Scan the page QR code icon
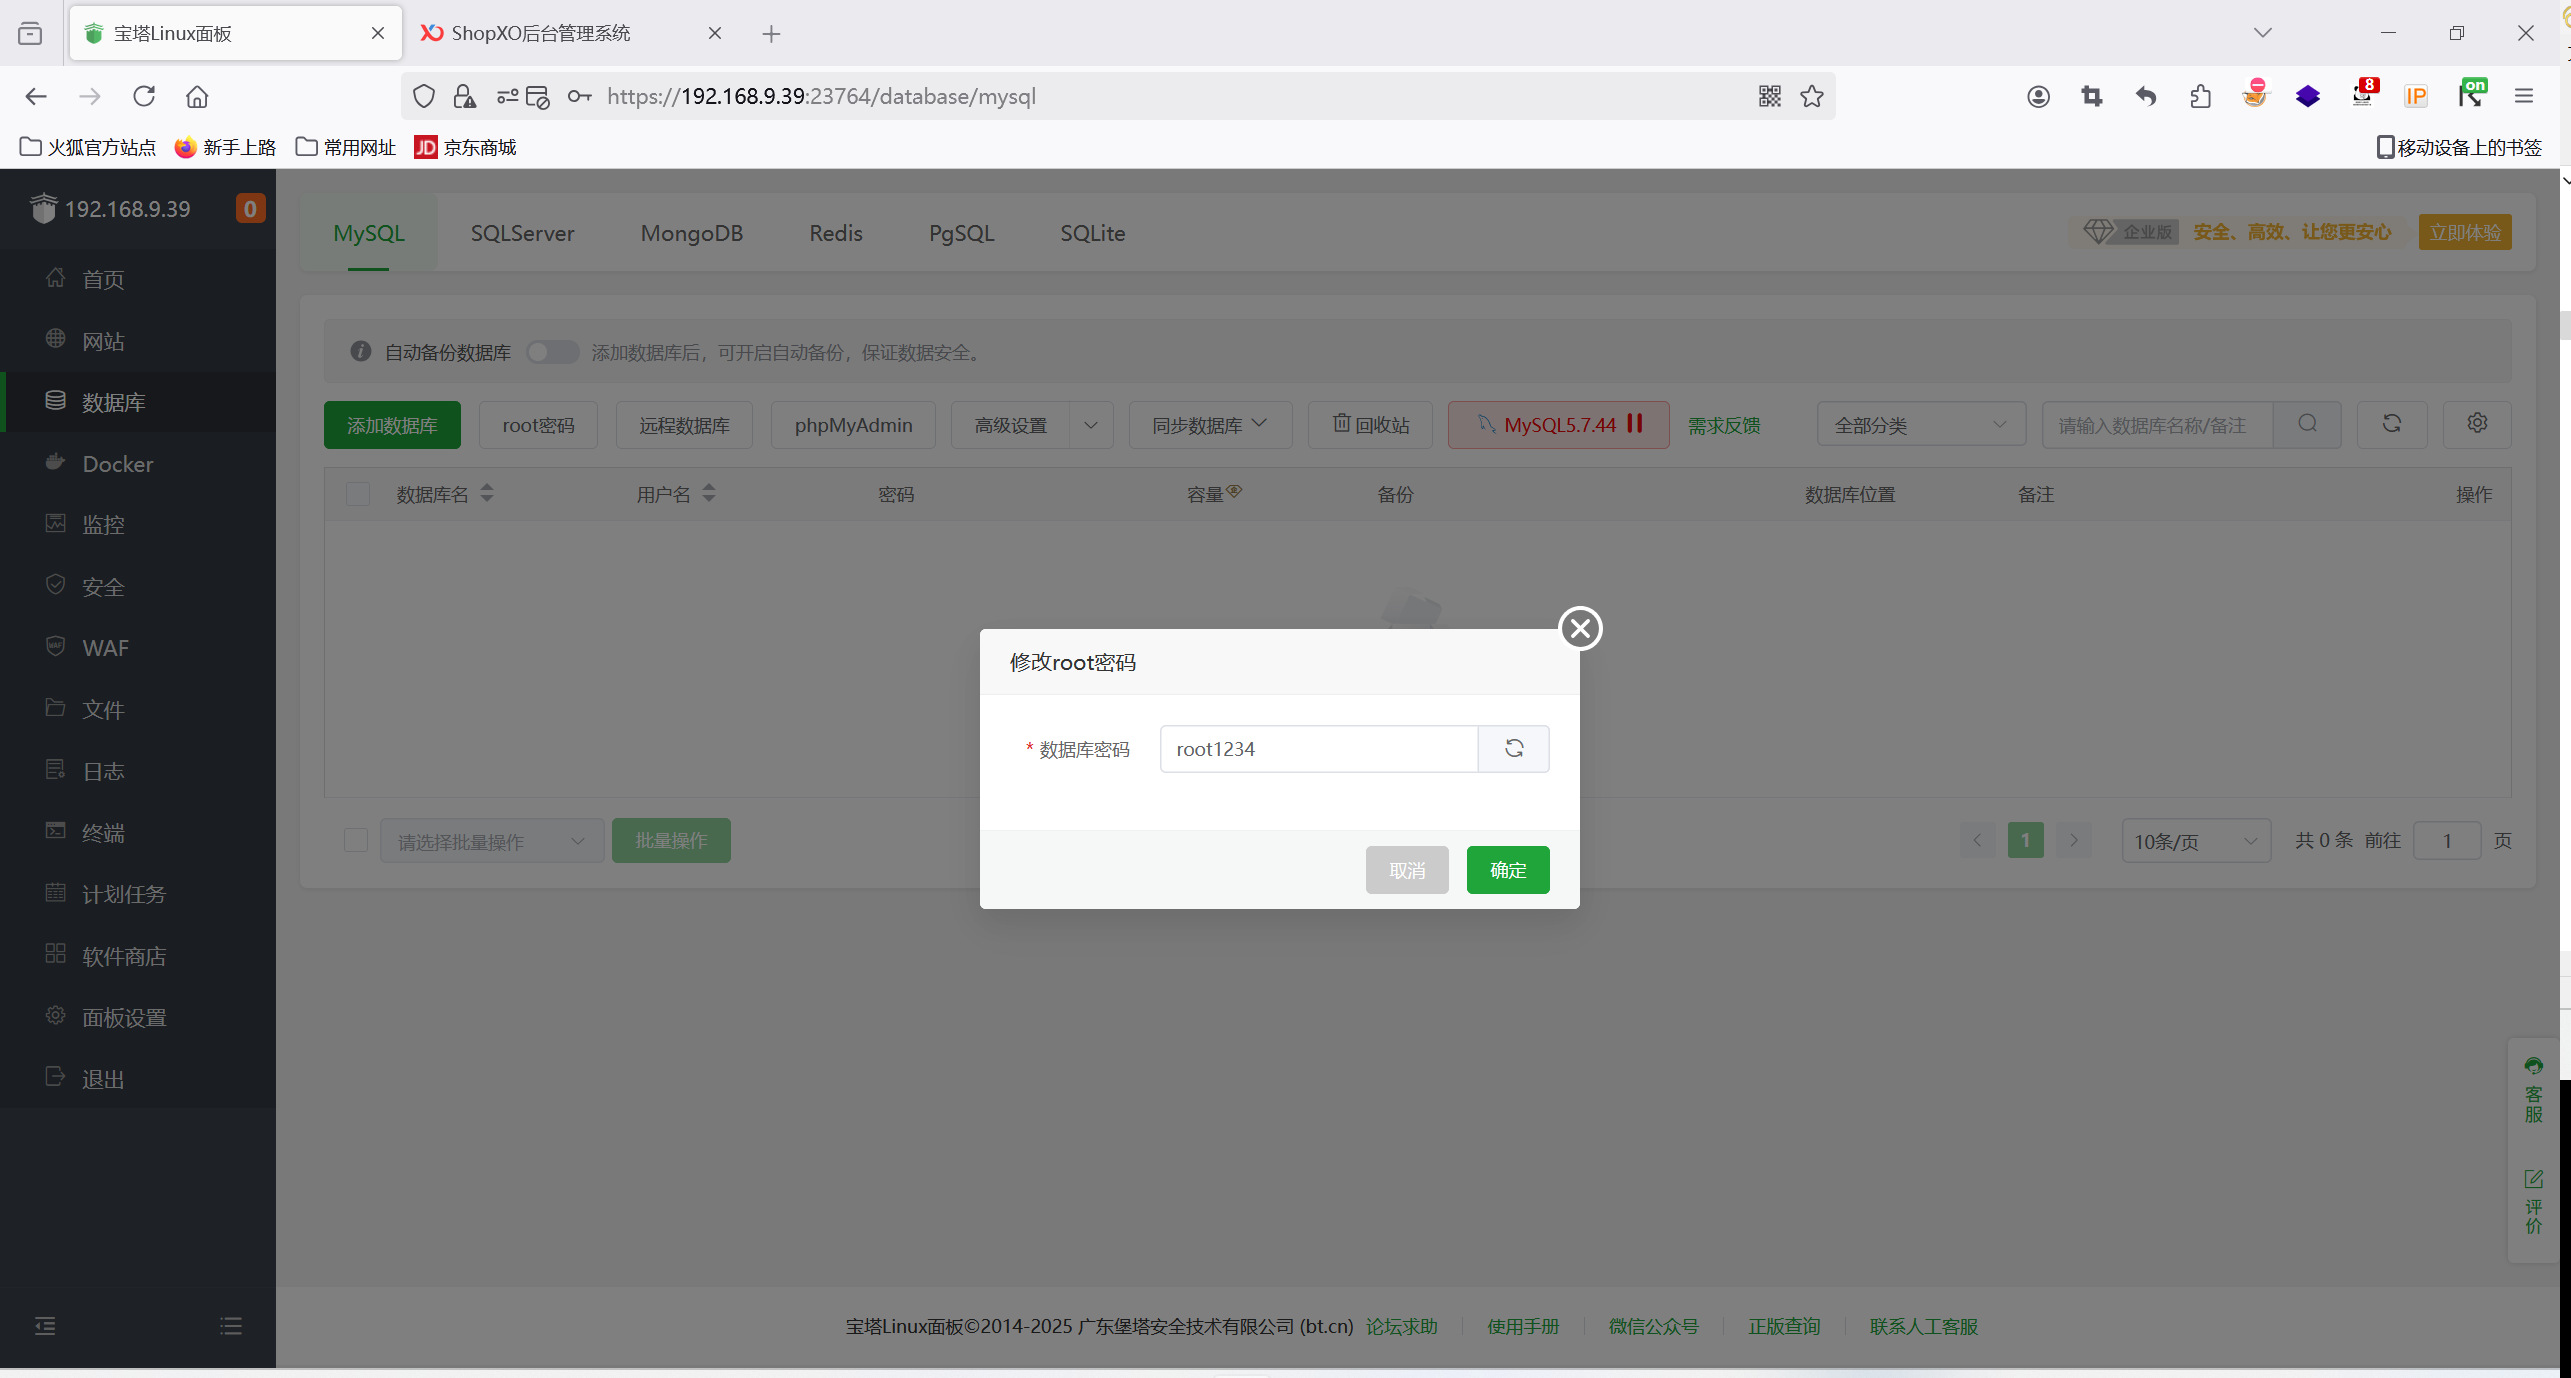Viewport: 2571px width, 1378px height. [x=1769, y=96]
